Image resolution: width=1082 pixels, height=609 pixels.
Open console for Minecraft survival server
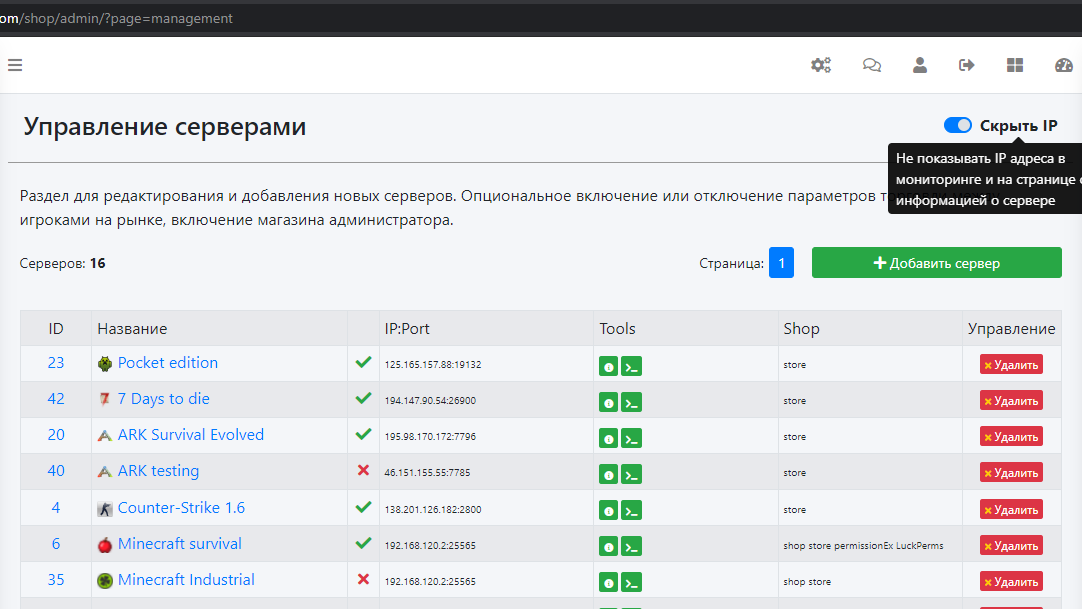pyautogui.click(x=631, y=547)
